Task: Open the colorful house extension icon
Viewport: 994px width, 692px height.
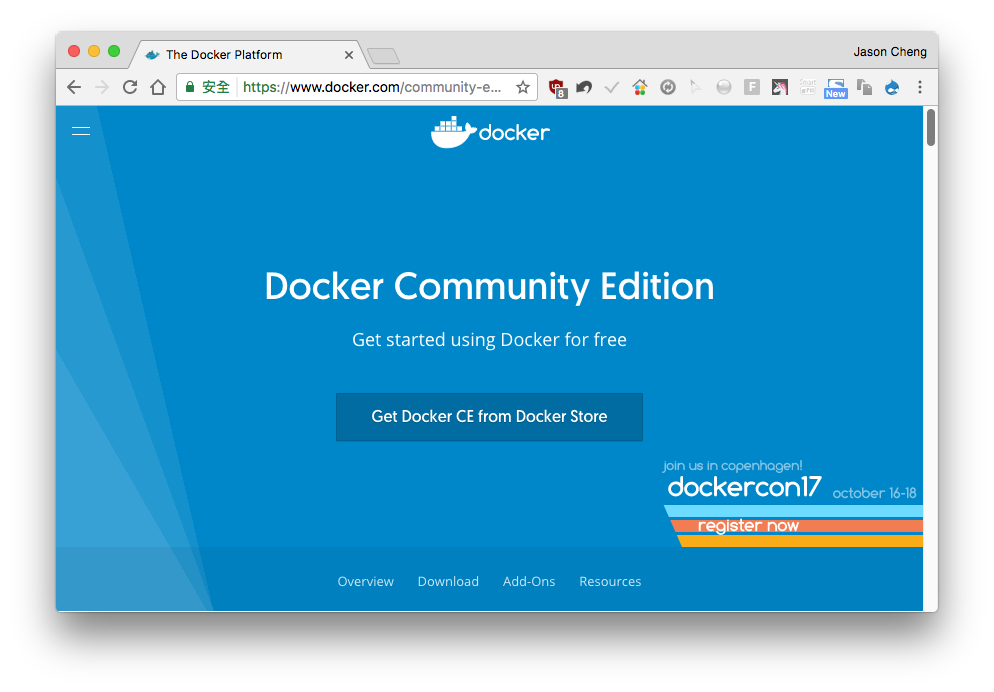Action: [x=640, y=87]
